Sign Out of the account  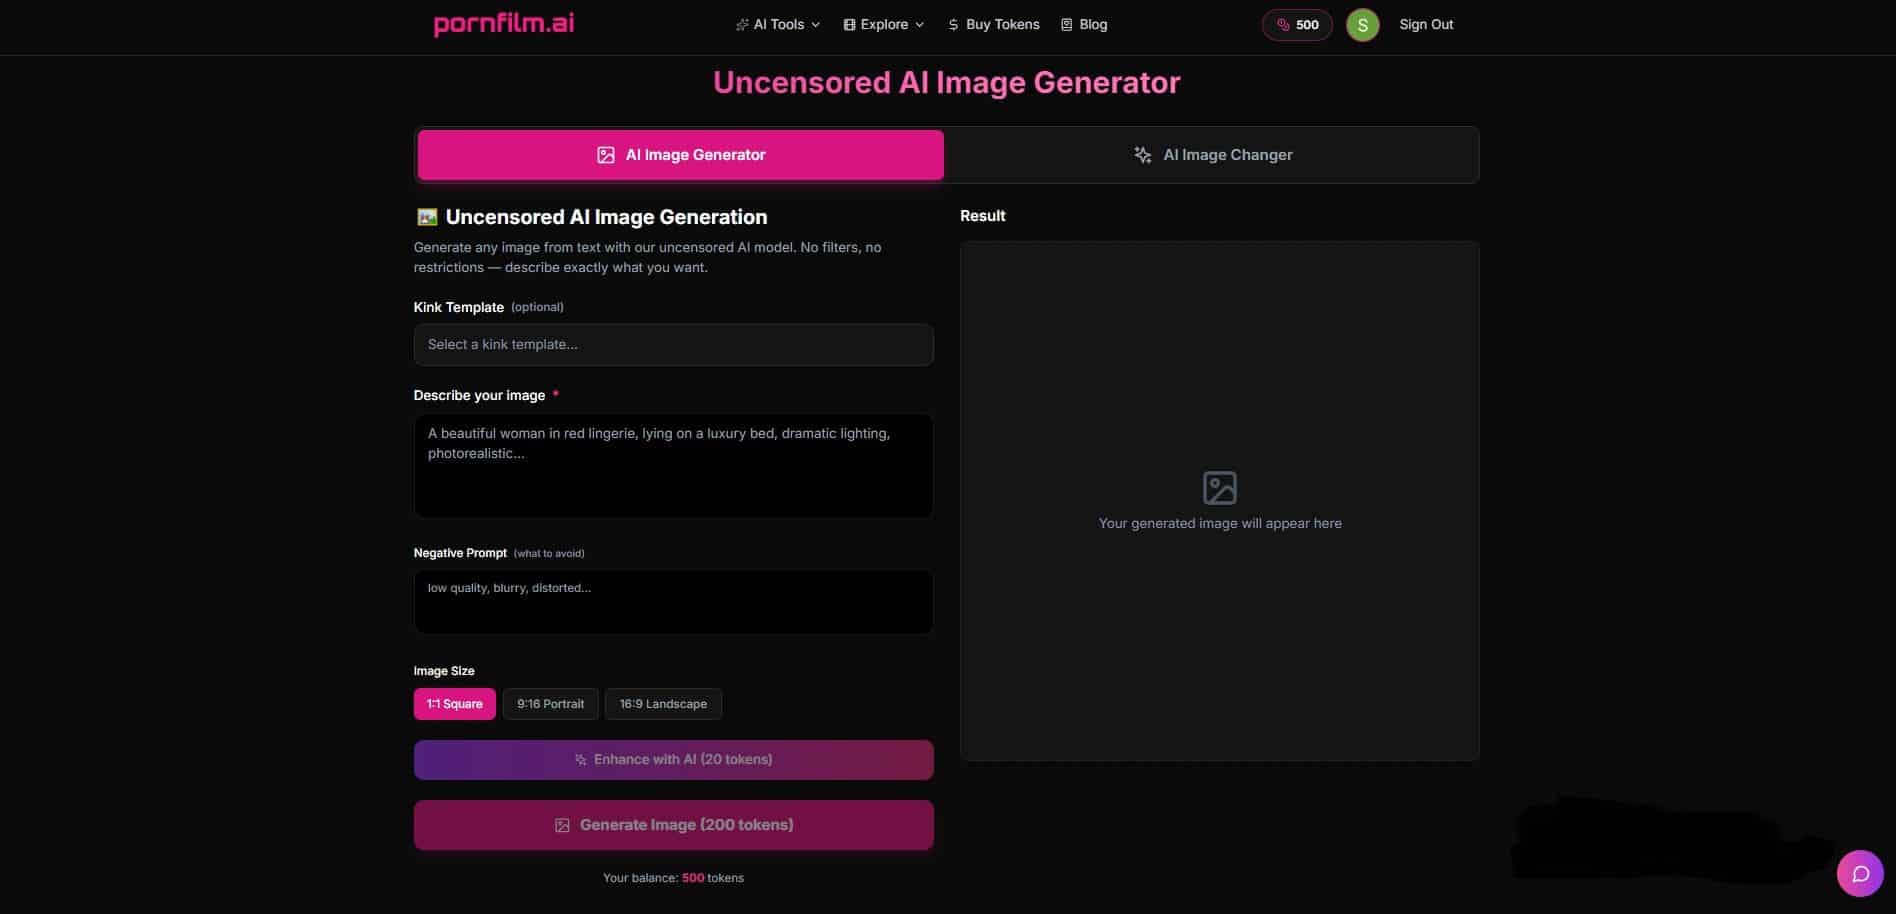(1426, 24)
